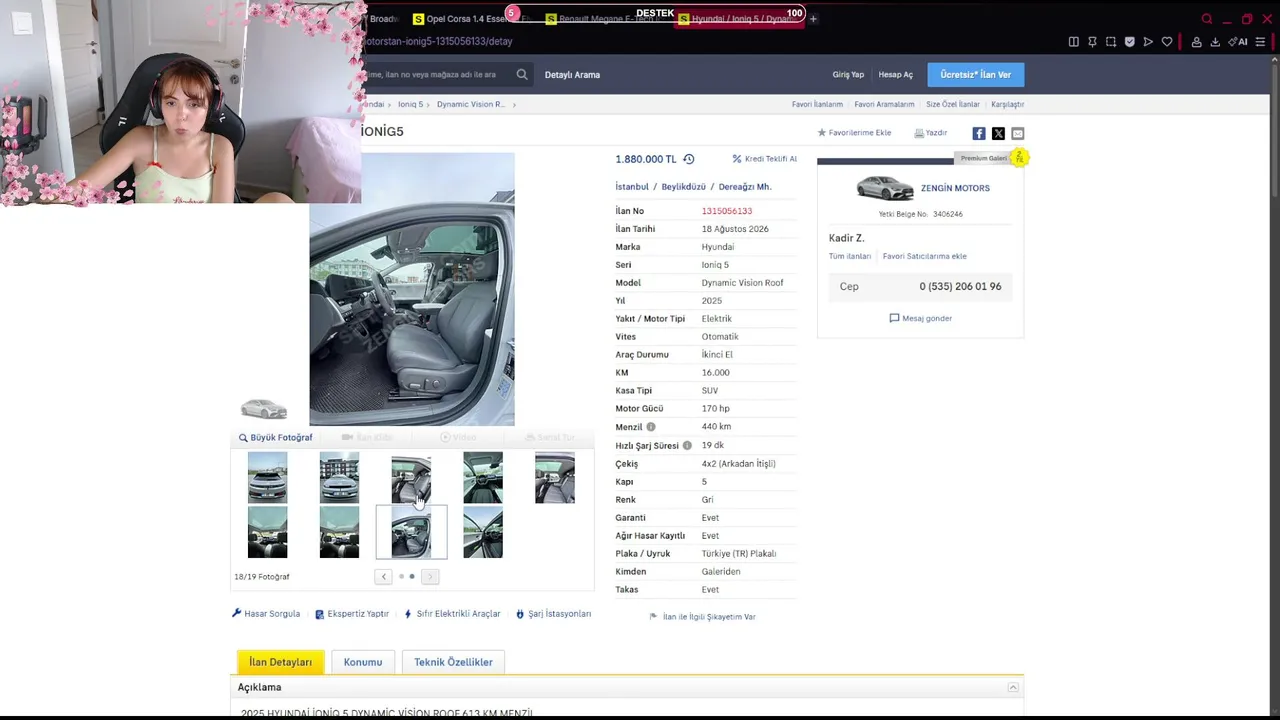The width and height of the screenshot is (1280, 720).
Task: Open the browser easy setup menu icon
Action: (x=1260, y=42)
